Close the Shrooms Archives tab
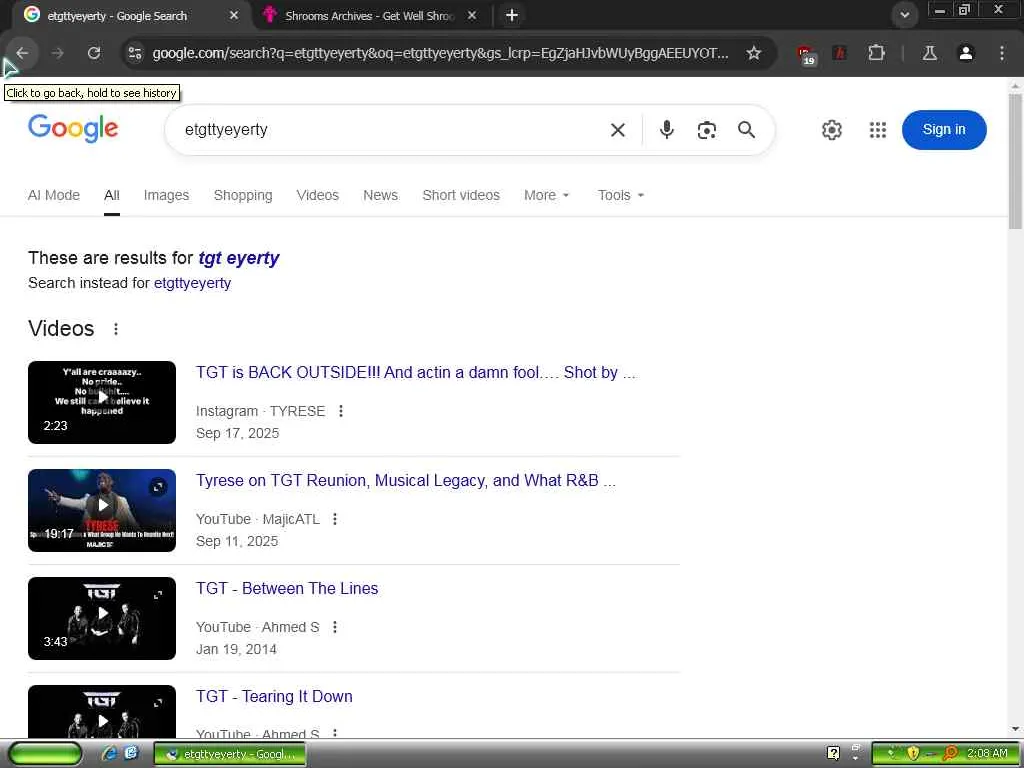 click(x=472, y=15)
